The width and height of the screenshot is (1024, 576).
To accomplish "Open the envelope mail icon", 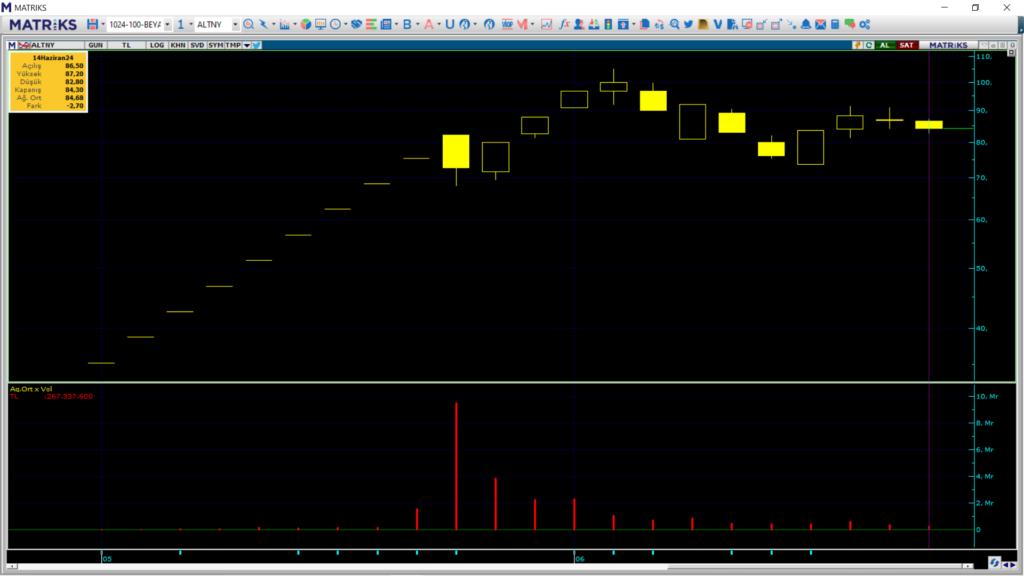I will point(821,24).
